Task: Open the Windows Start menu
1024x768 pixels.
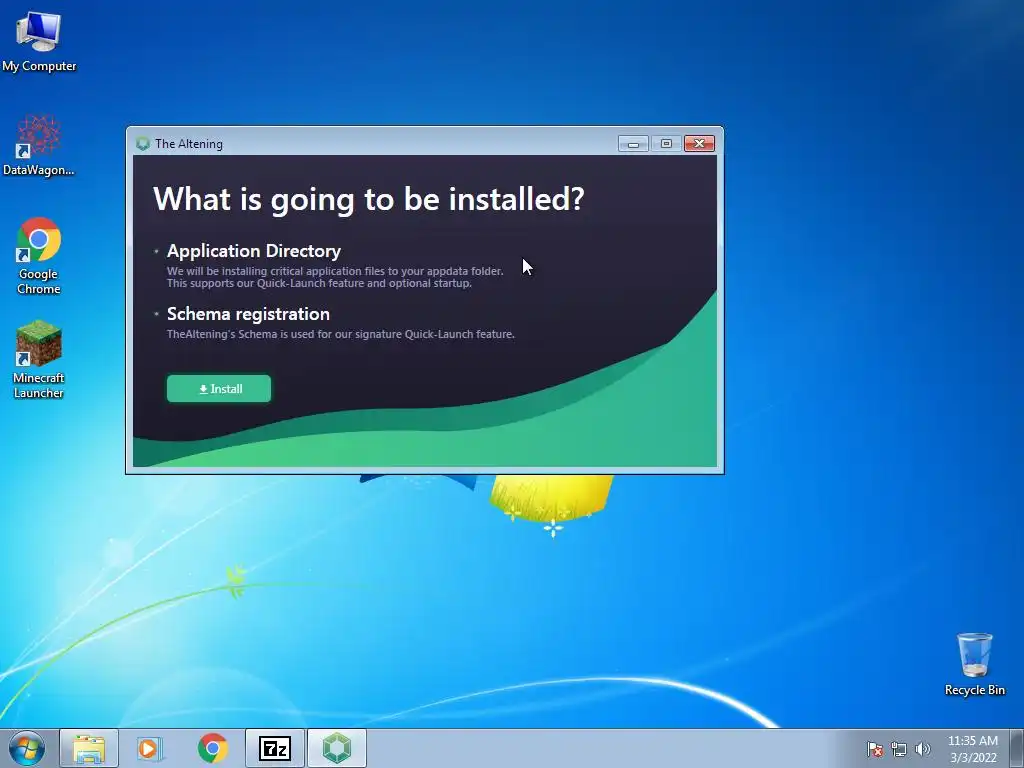Action: click(27, 748)
